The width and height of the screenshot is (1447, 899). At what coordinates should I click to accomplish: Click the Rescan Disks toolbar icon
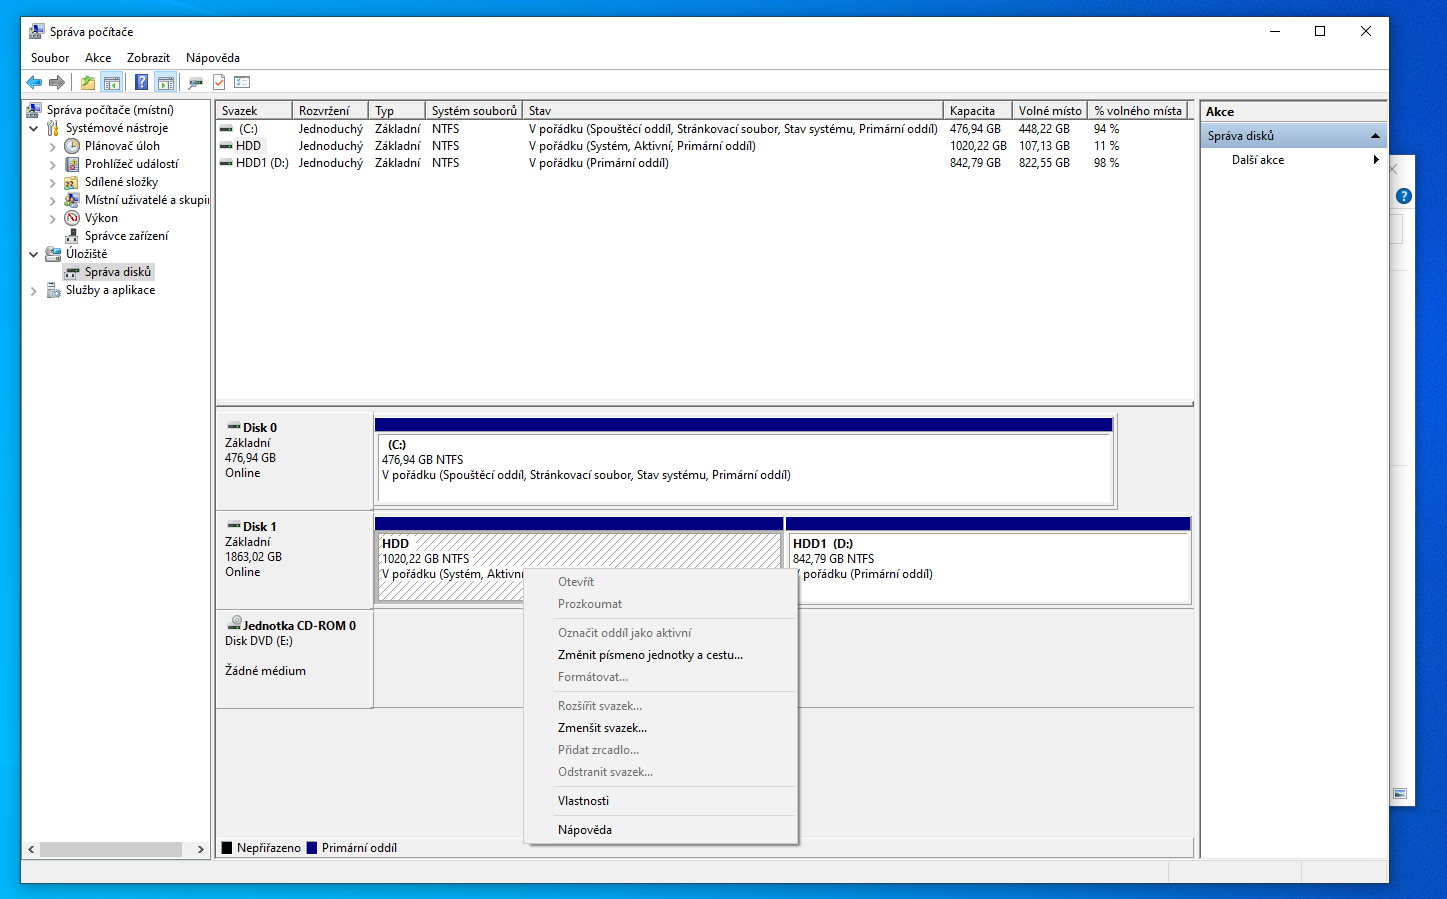coord(195,83)
